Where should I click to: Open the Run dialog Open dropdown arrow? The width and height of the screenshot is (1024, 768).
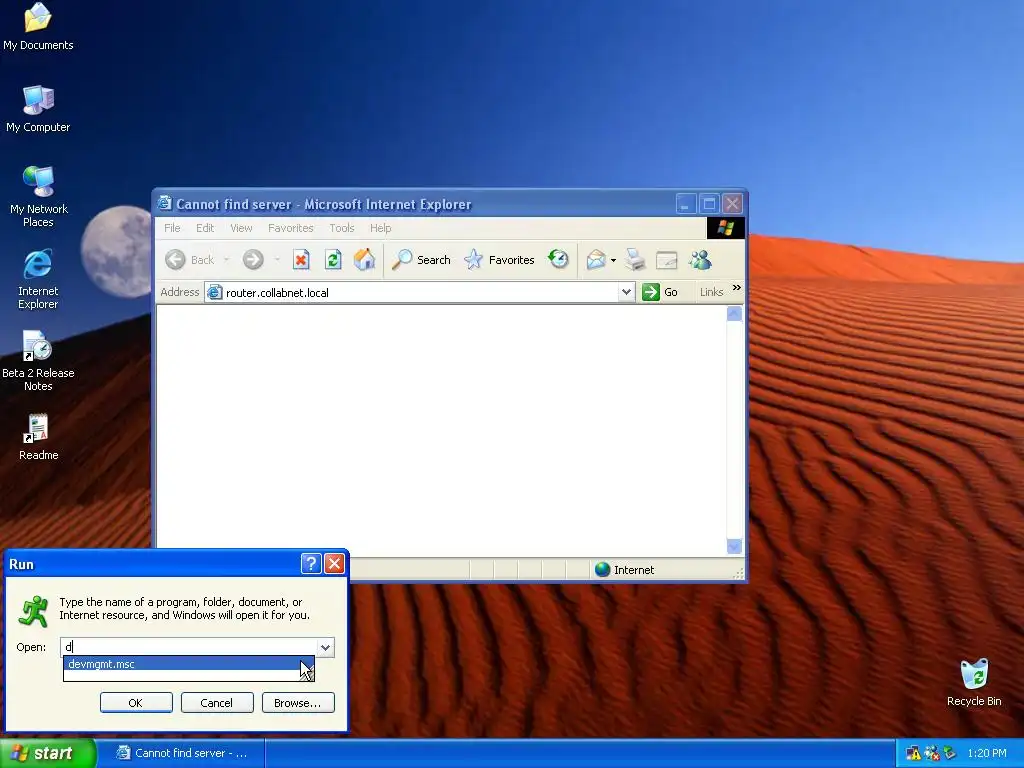pyautogui.click(x=325, y=647)
